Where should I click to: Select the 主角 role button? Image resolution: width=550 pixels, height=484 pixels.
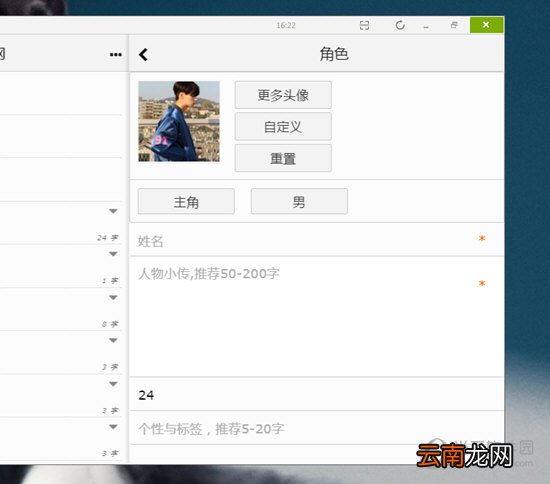coord(186,202)
